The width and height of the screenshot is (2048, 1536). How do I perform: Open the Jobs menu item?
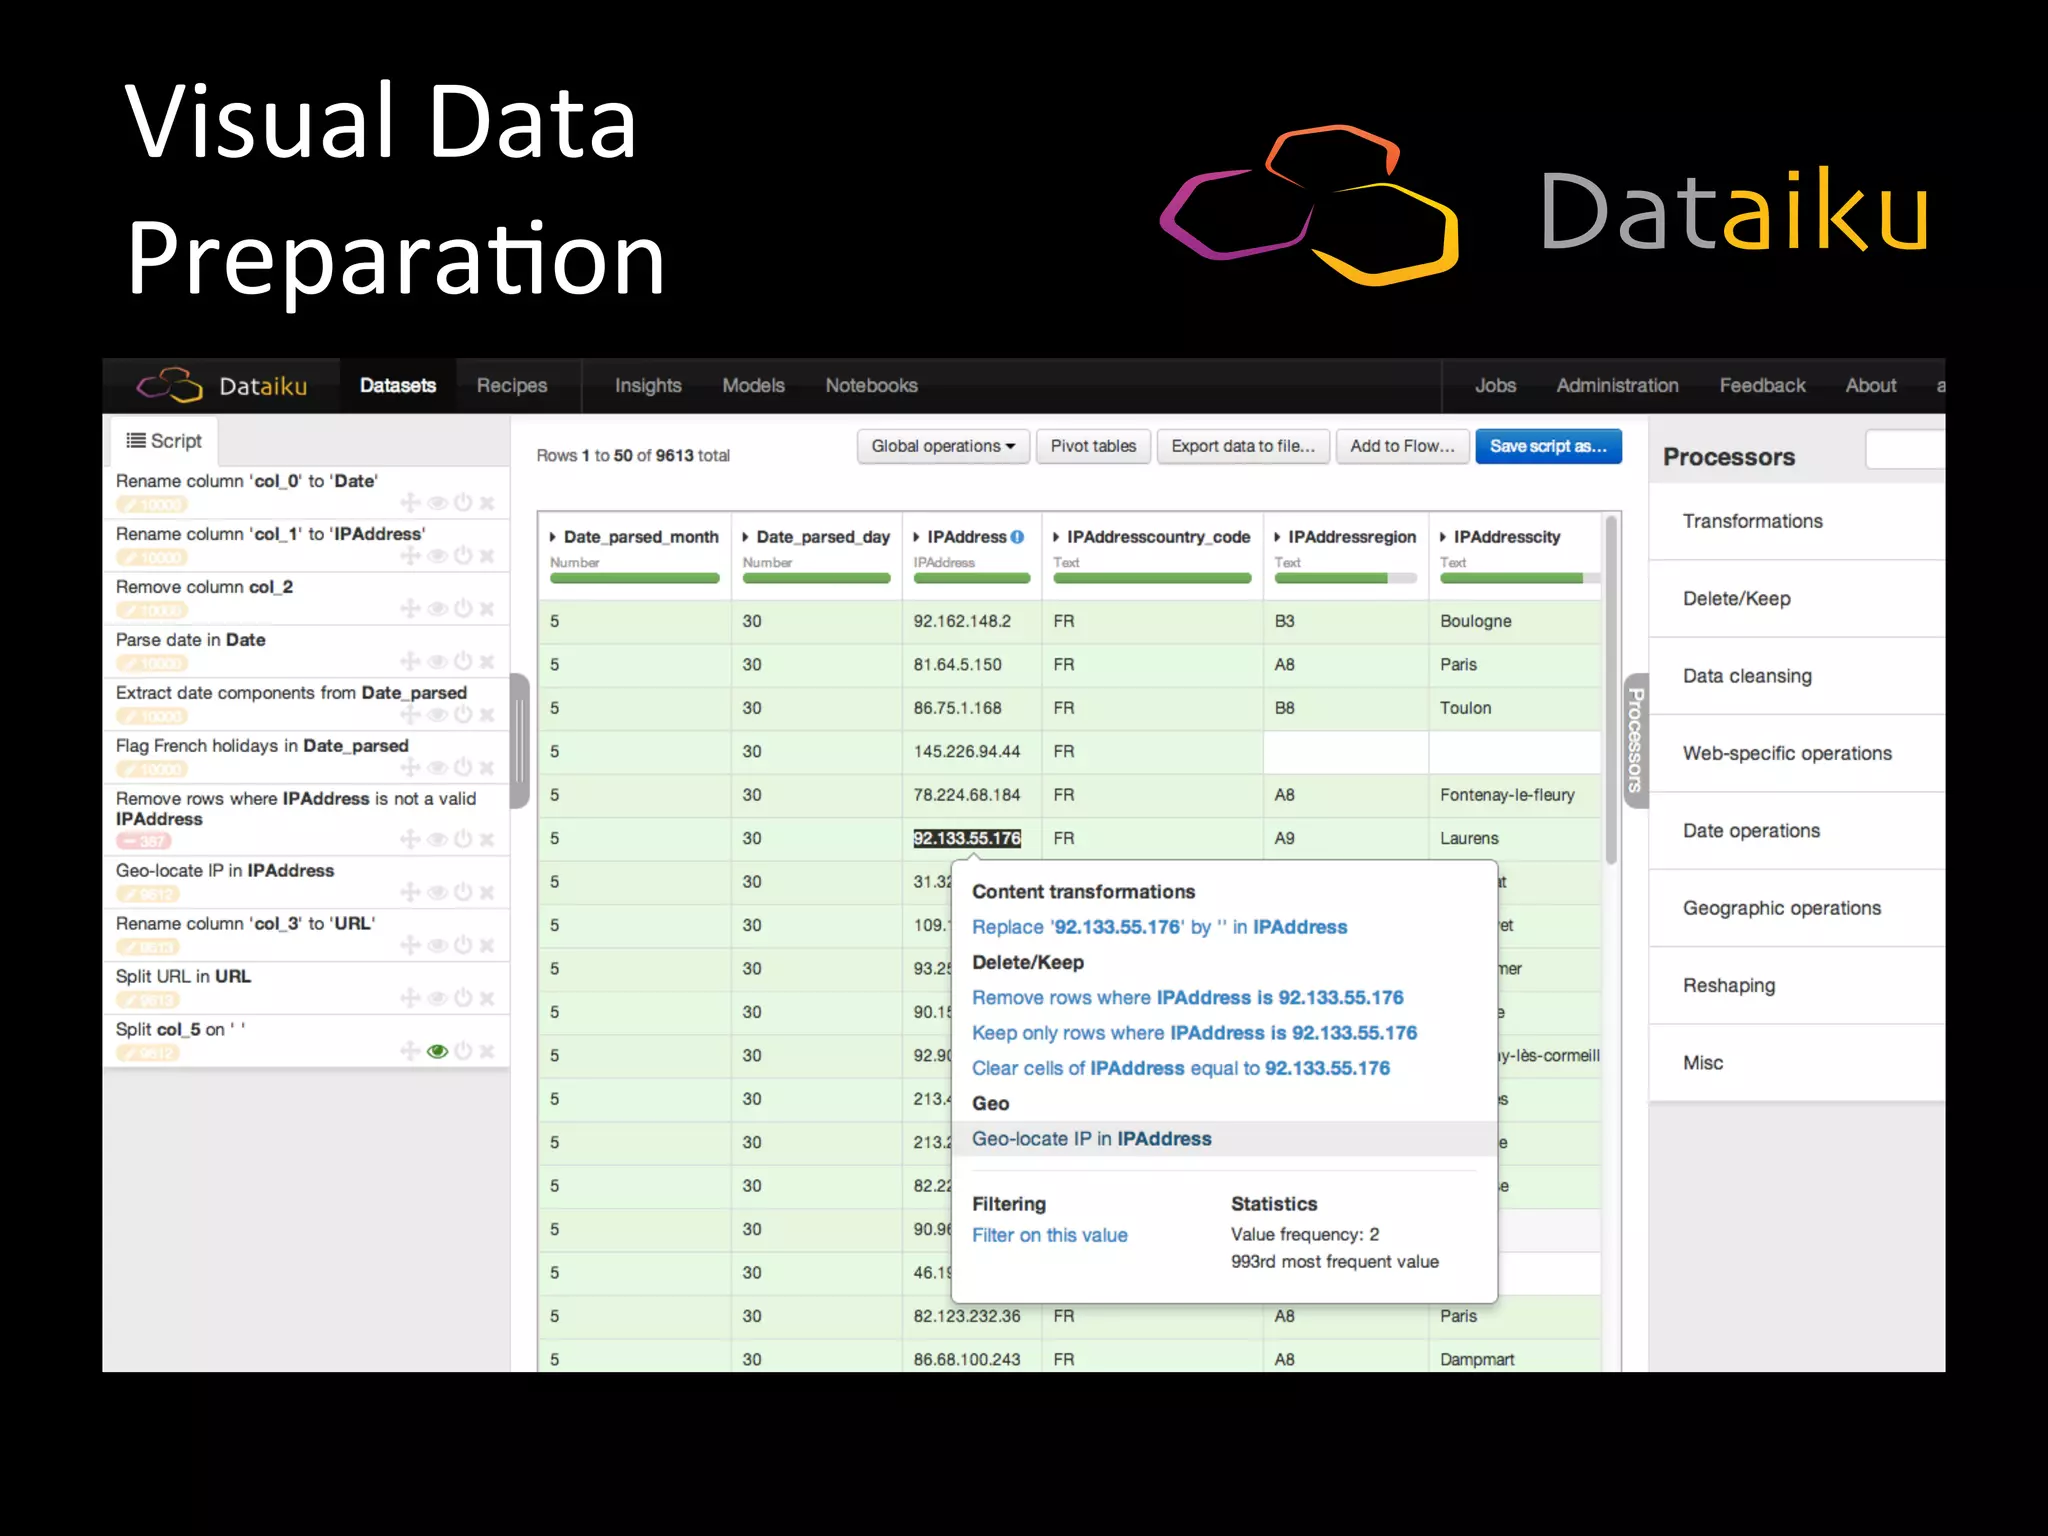(1496, 386)
